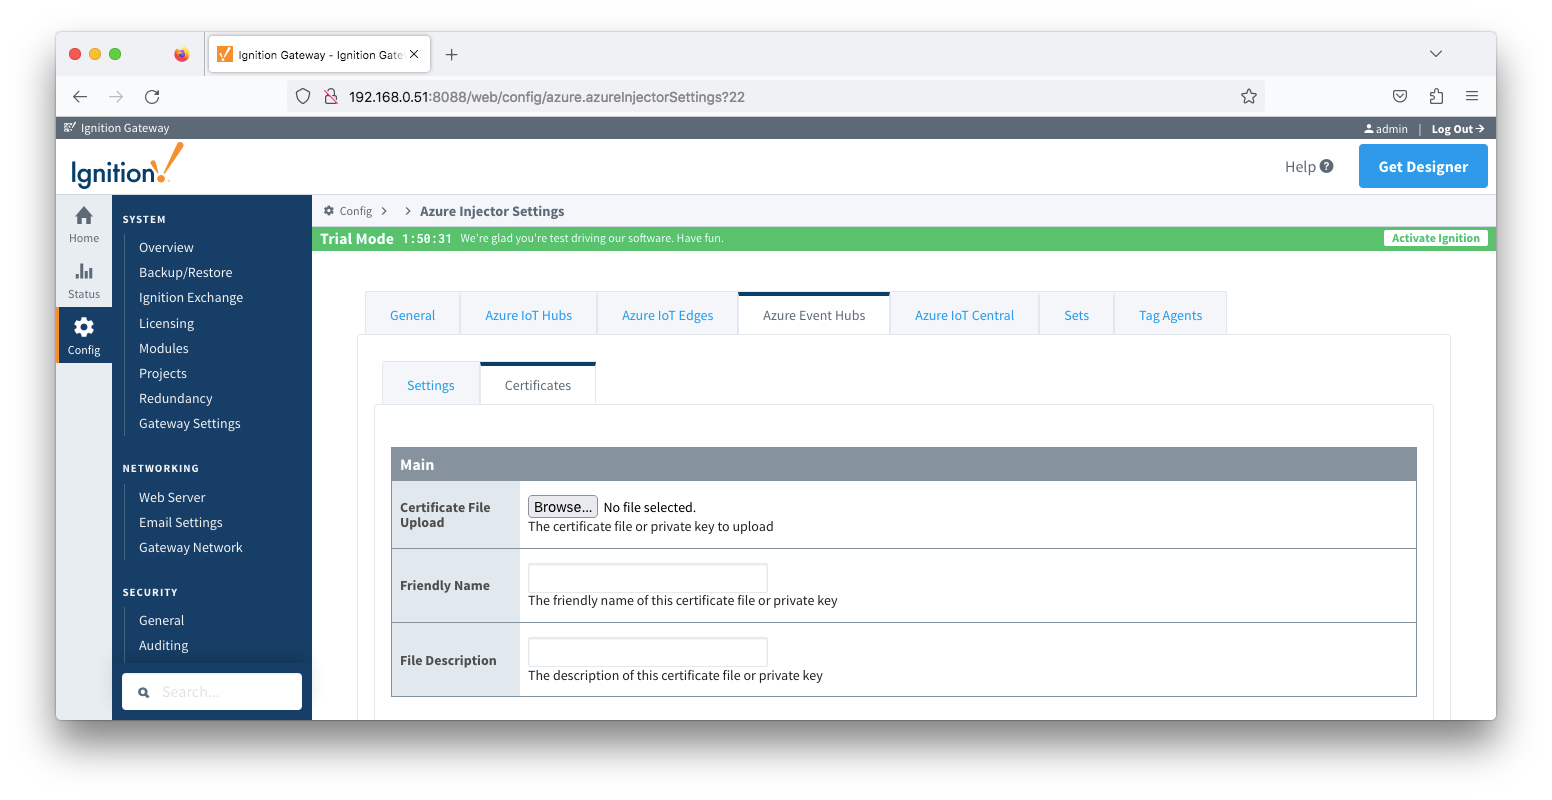
Task: Select the Settings sub-tab
Action: click(x=431, y=385)
